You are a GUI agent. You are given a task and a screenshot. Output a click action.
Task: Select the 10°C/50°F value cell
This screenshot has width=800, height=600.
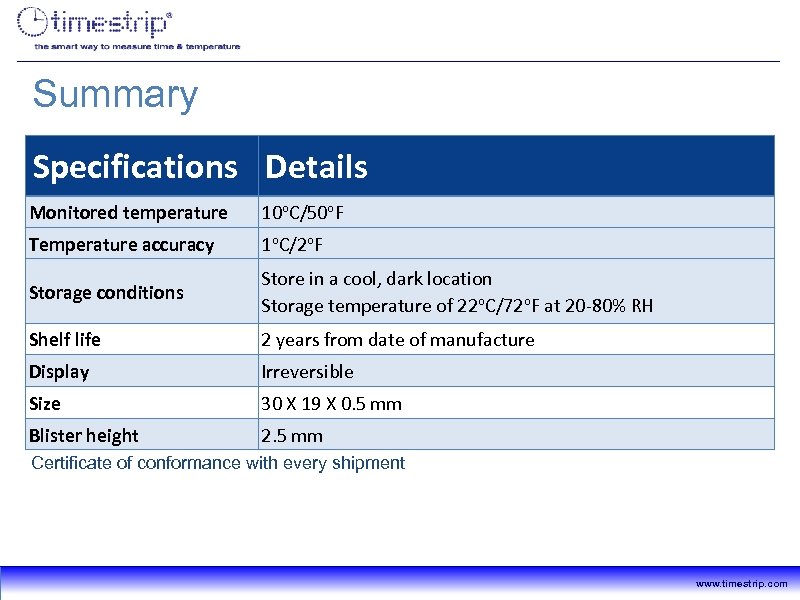tap(516, 212)
